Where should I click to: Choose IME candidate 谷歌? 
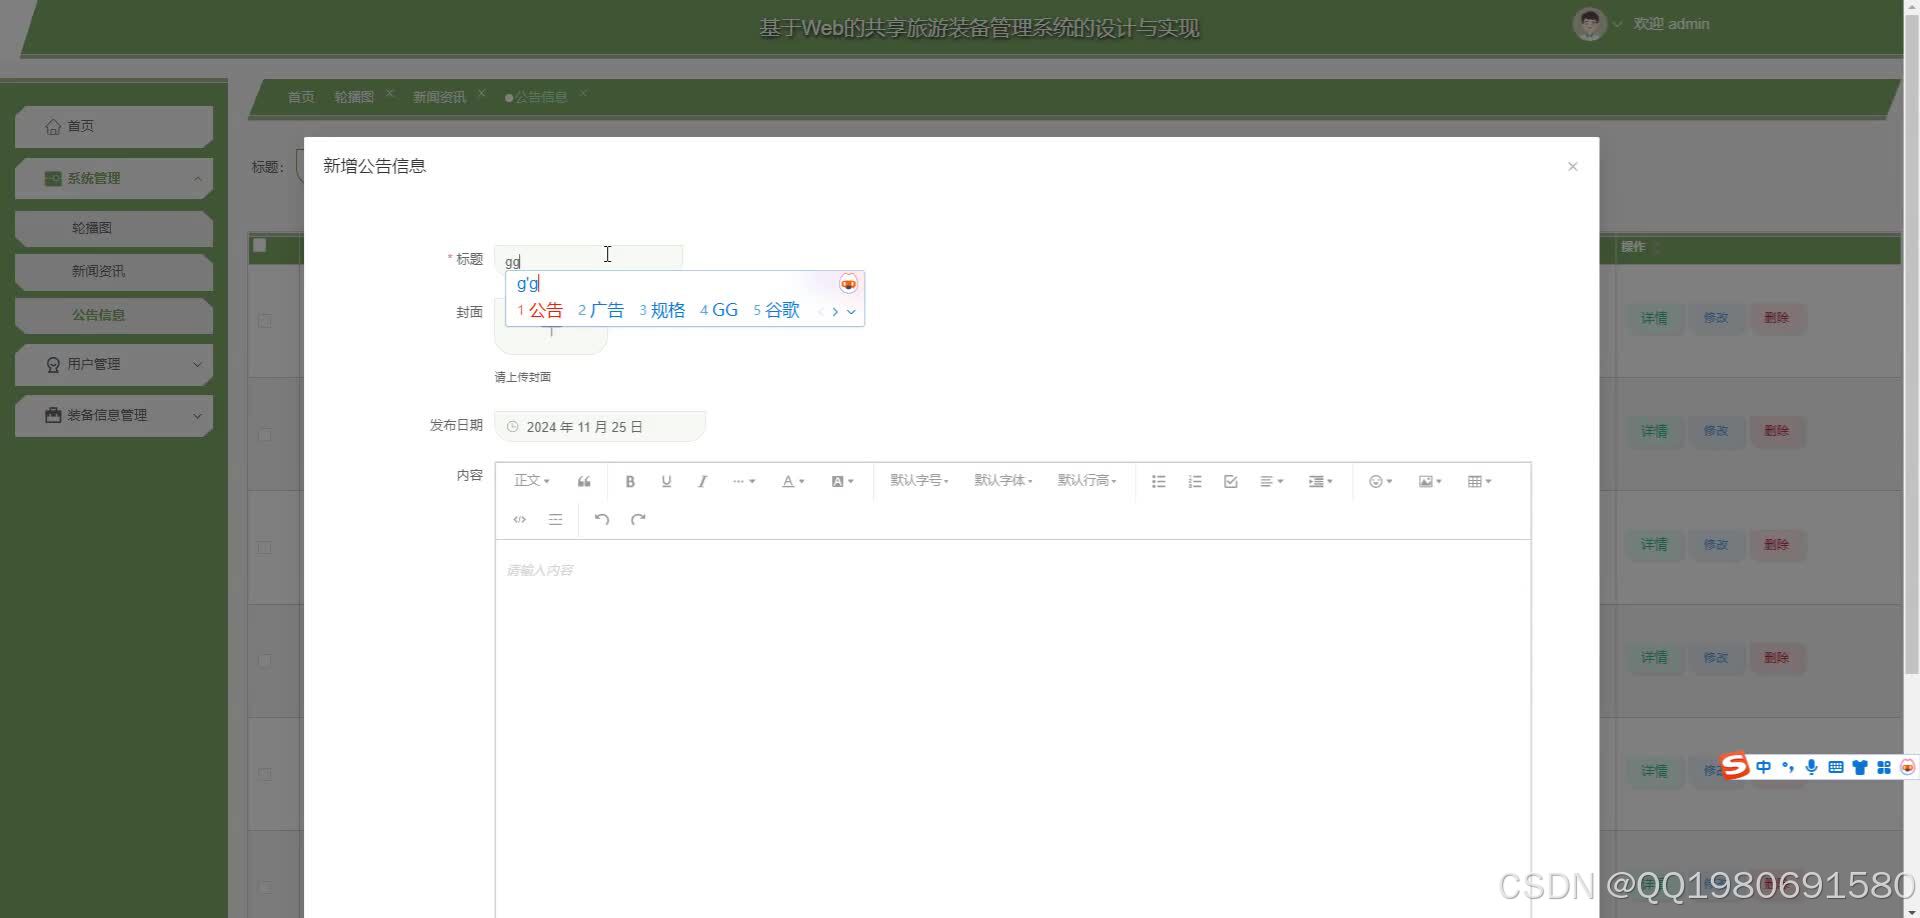[777, 310]
